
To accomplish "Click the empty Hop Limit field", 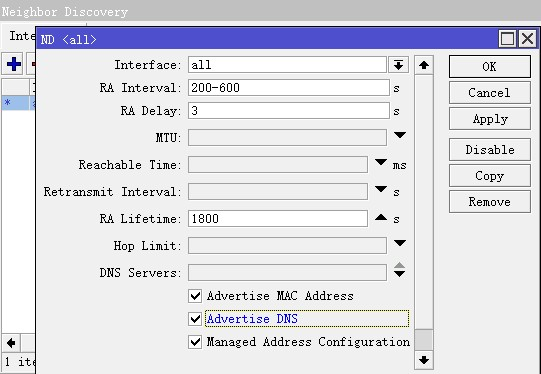I will (x=287, y=246).
